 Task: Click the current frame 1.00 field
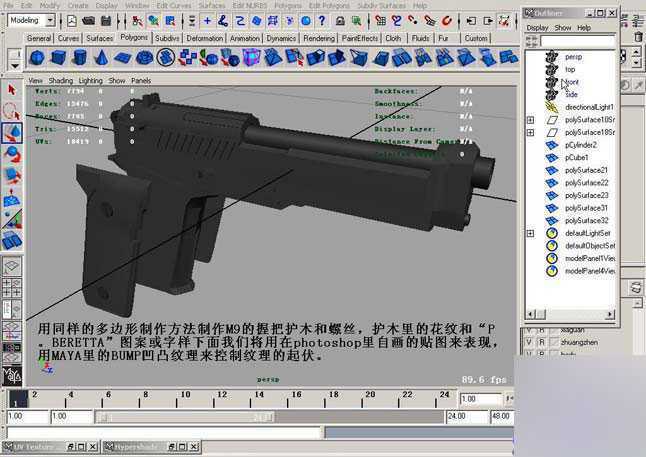click(480, 399)
